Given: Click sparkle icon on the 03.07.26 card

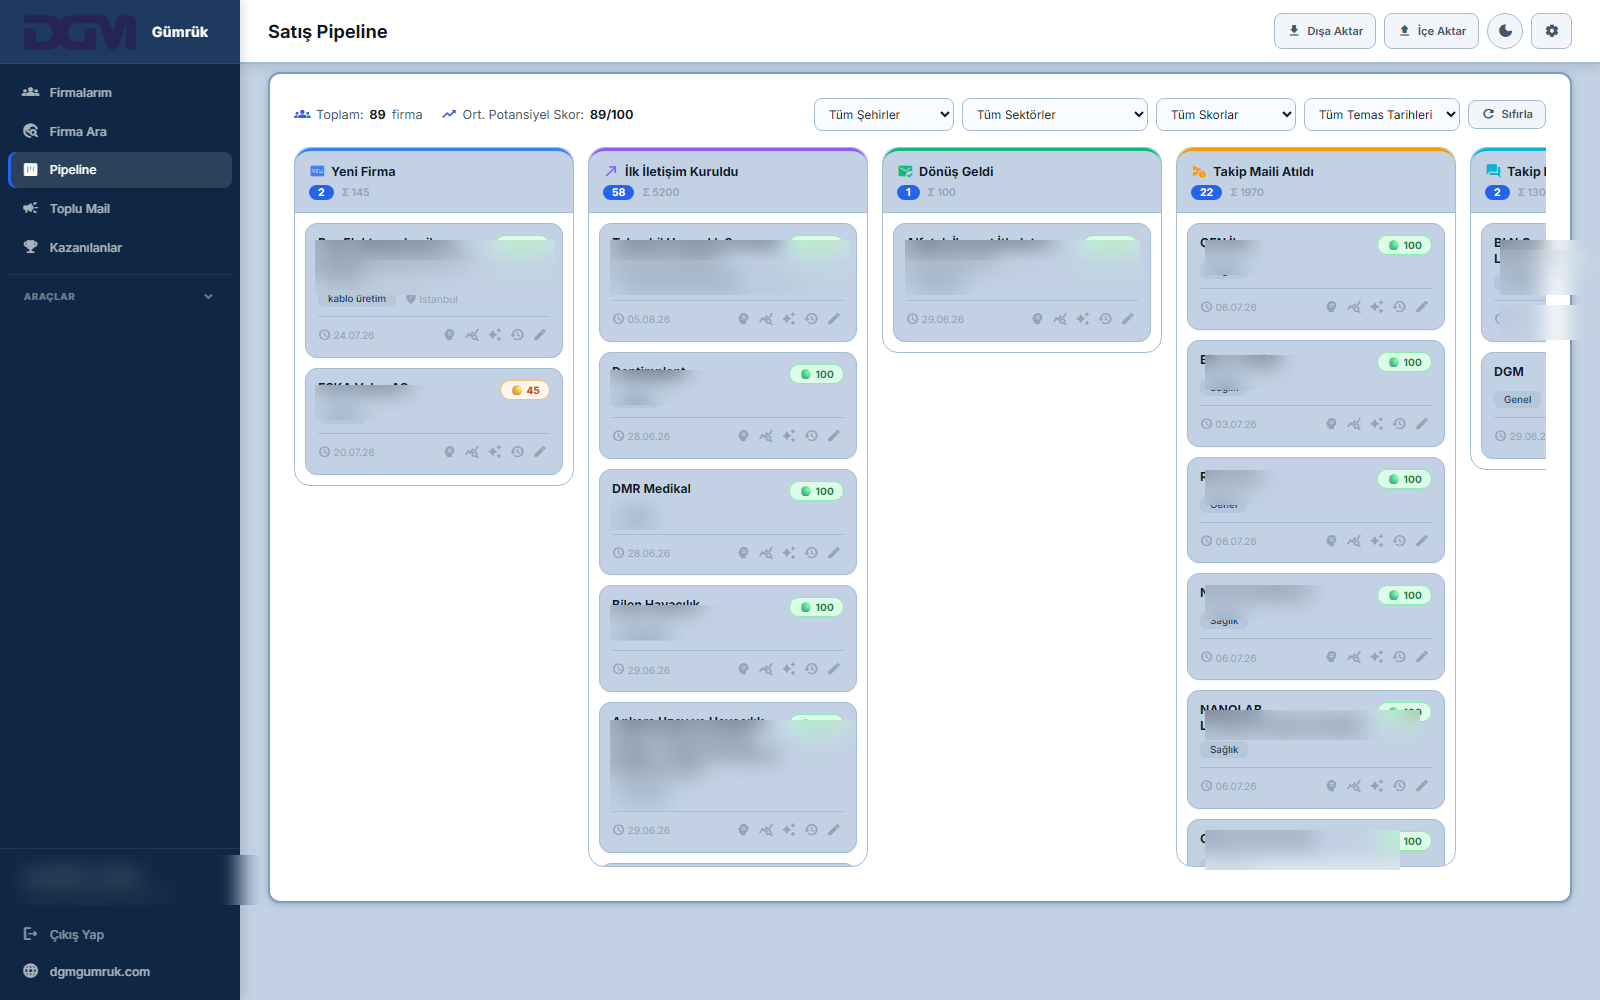Looking at the screenshot, I should [1377, 424].
